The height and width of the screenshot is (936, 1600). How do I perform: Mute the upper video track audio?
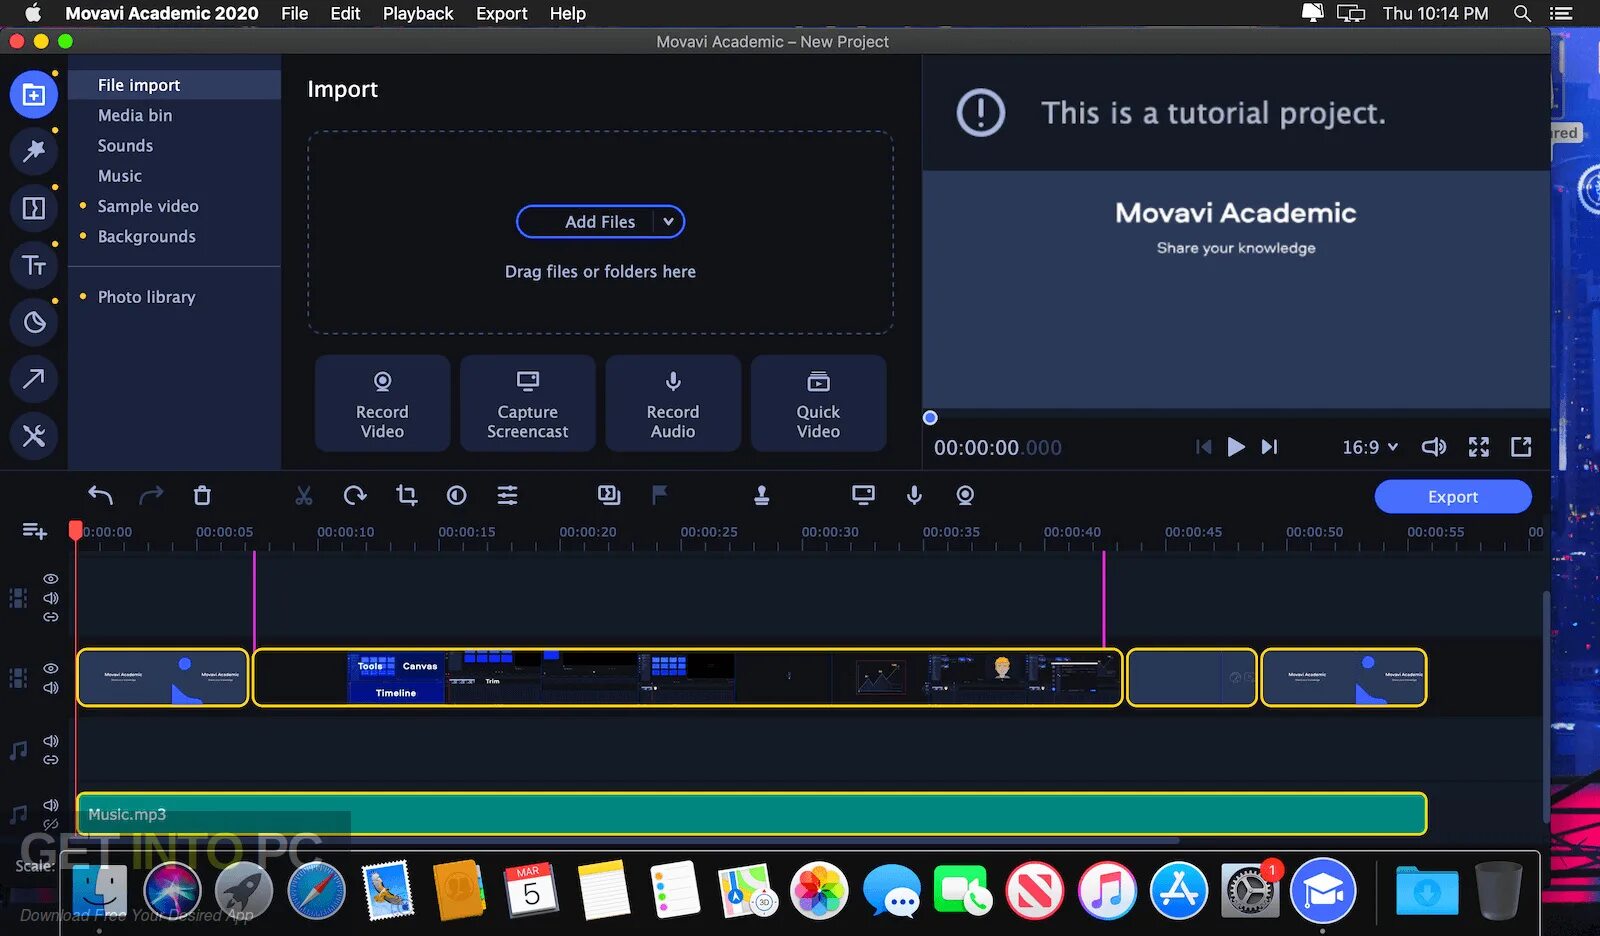coord(51,598)
